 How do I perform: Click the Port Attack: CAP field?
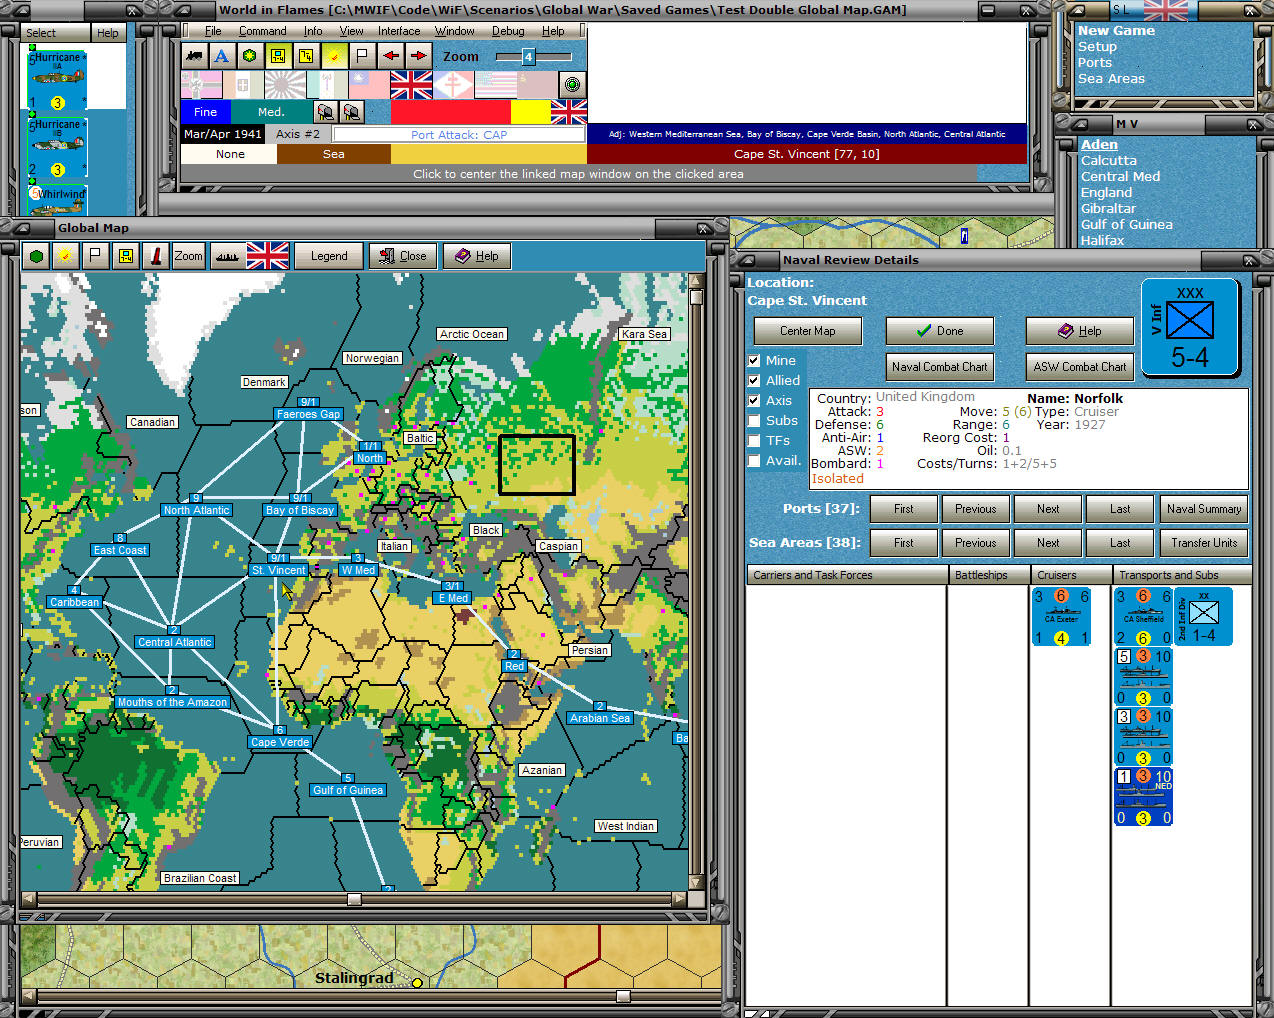[459, 134]
